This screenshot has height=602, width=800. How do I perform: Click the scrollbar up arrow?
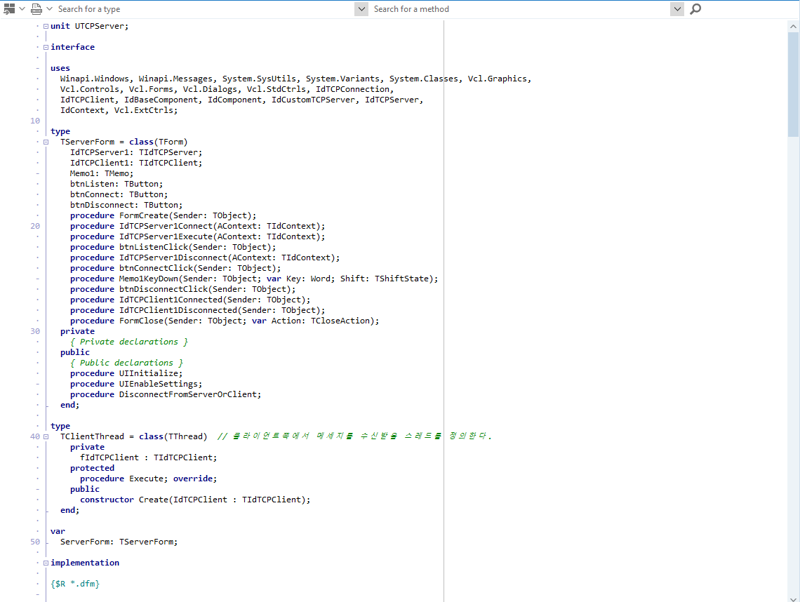[x=793, y=26]
